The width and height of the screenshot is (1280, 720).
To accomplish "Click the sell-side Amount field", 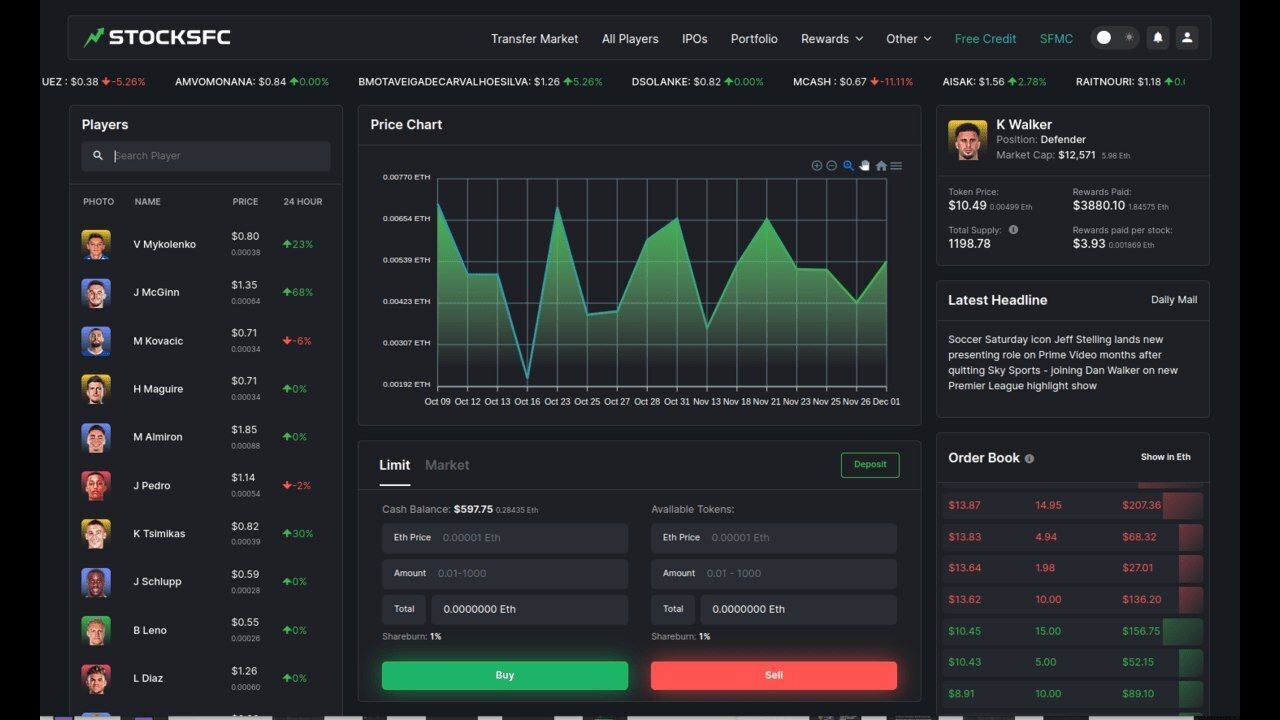I will 774,573.
